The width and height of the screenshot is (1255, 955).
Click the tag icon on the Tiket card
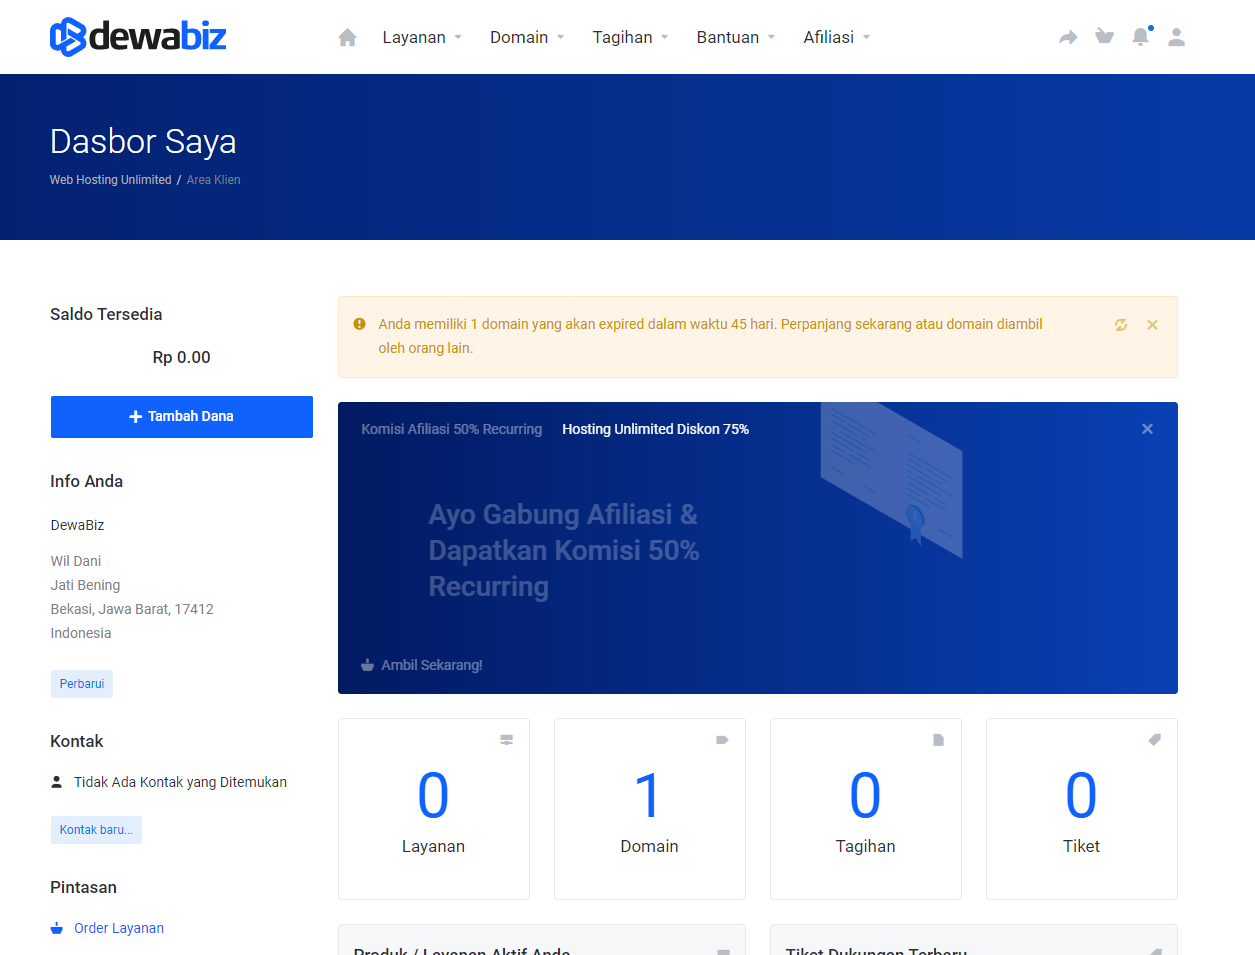(x=1154, y=739)
